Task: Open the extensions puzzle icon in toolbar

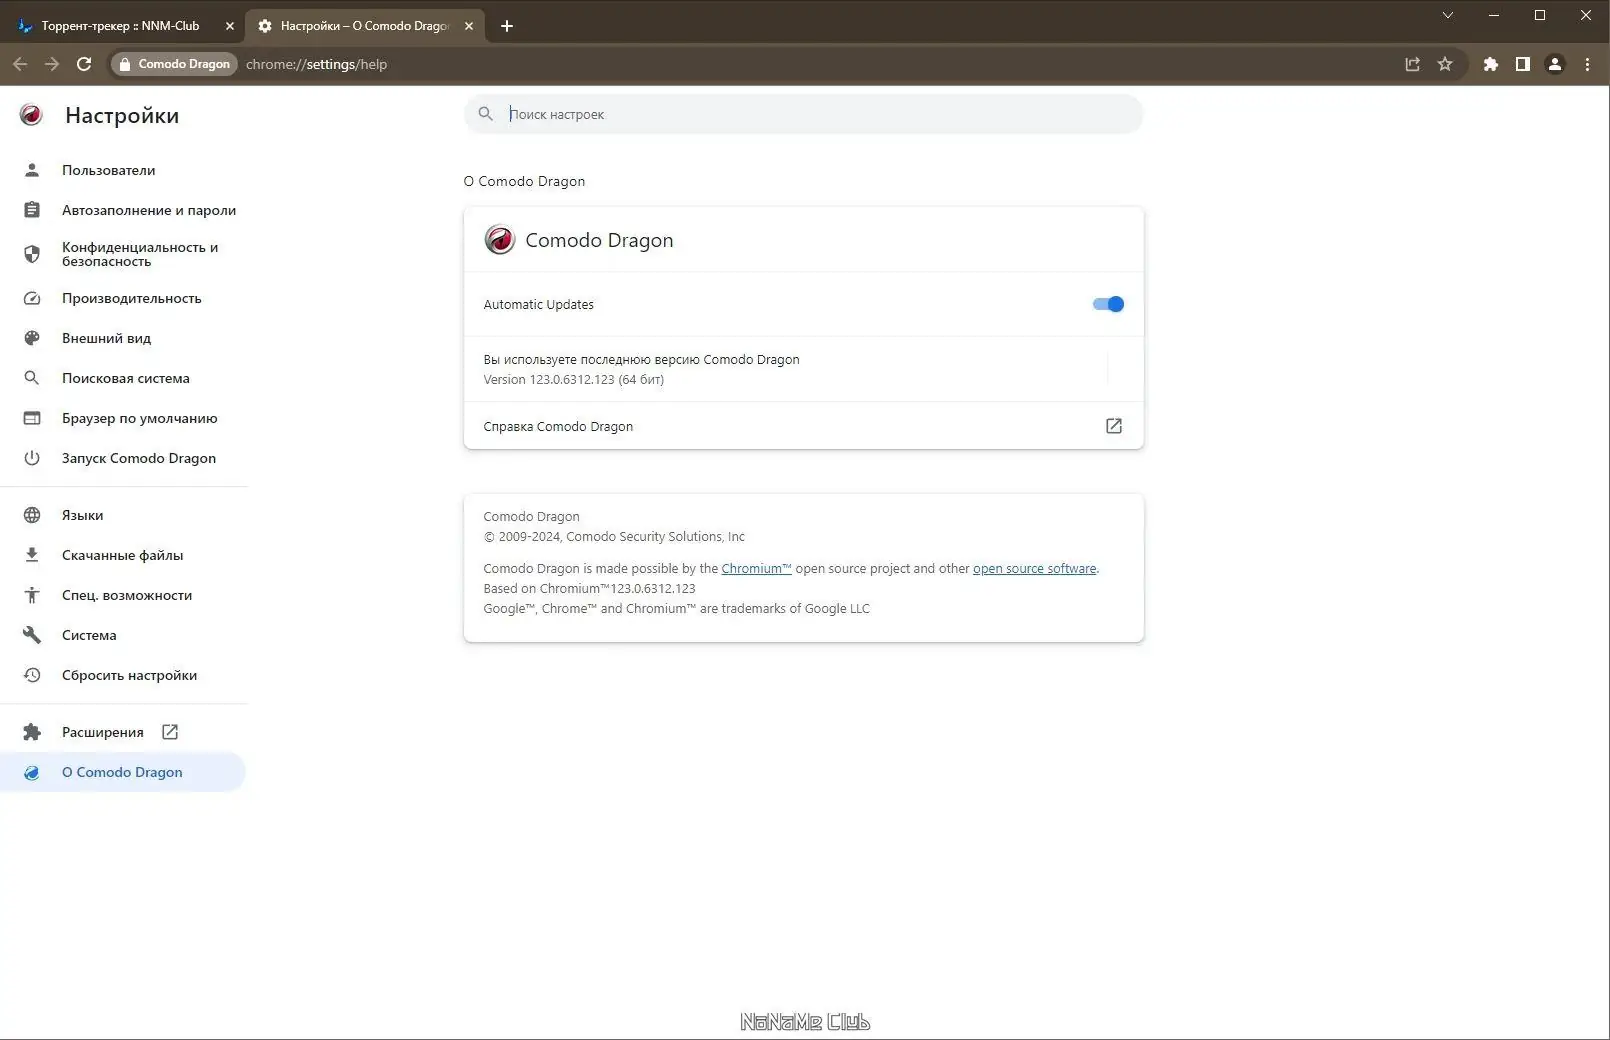Action: (x=1491, y=64)
